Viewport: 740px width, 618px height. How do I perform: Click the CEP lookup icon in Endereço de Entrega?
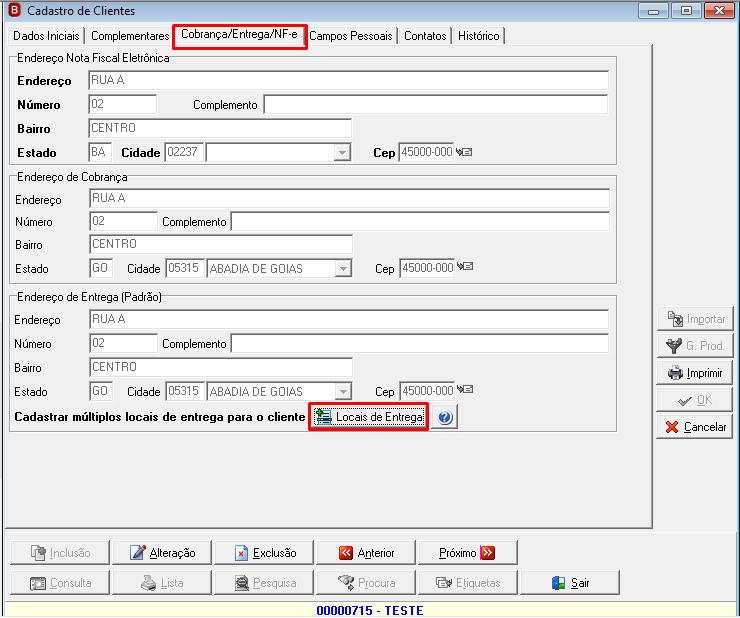click(465, 389)
